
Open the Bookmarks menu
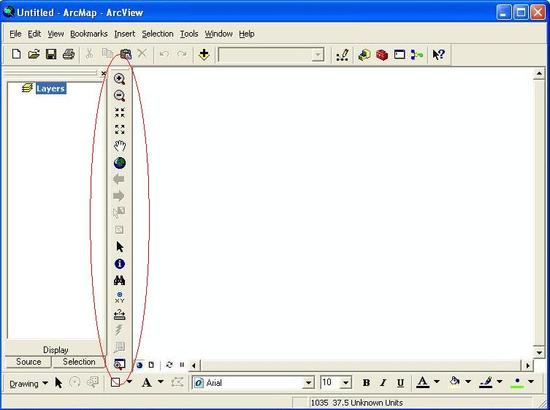click(89, 34)
